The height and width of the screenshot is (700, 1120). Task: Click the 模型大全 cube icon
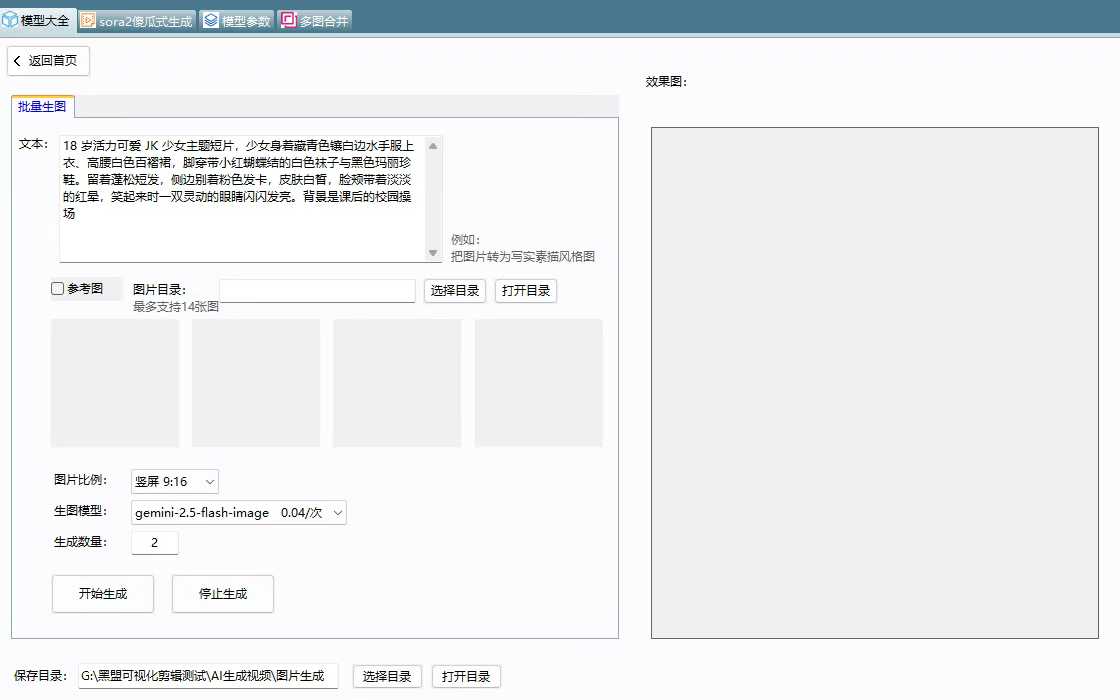[x=10, y=20]
